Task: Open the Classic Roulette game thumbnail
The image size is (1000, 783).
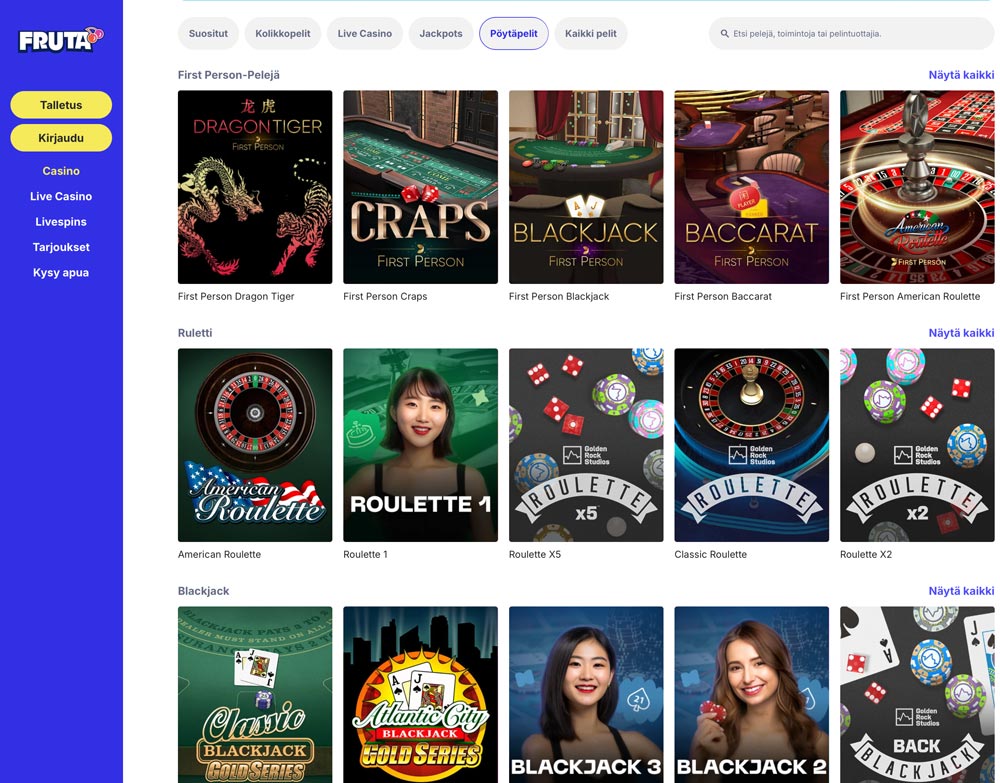Action: point(751,445)
